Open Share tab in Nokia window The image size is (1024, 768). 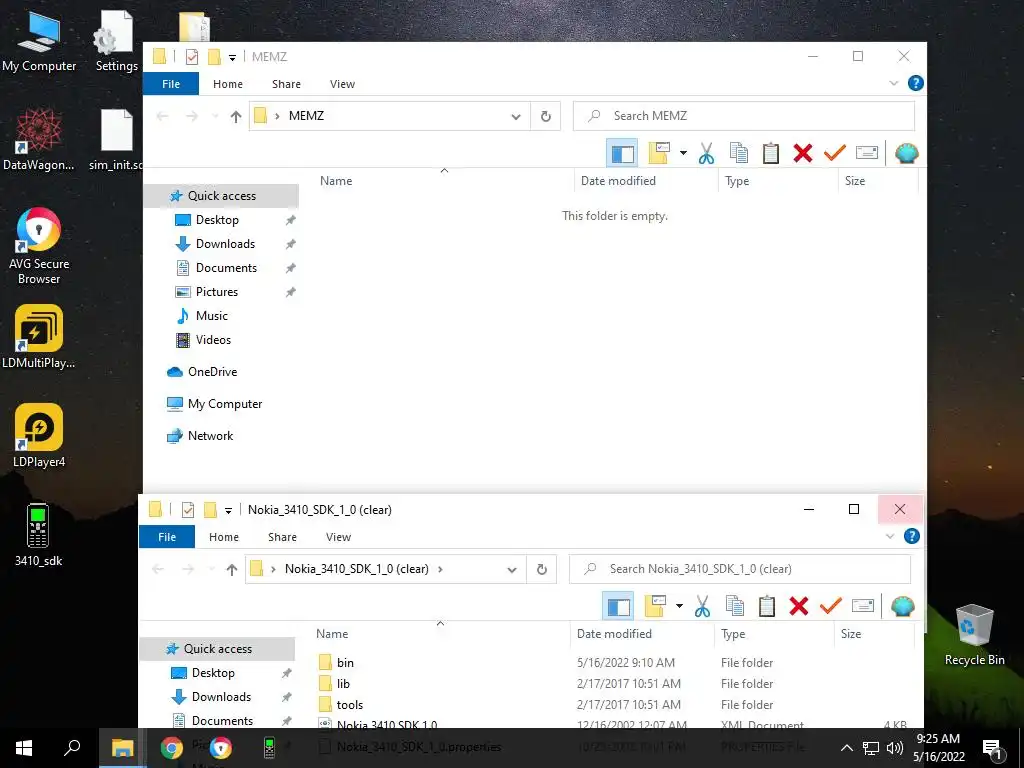point(282,537)
